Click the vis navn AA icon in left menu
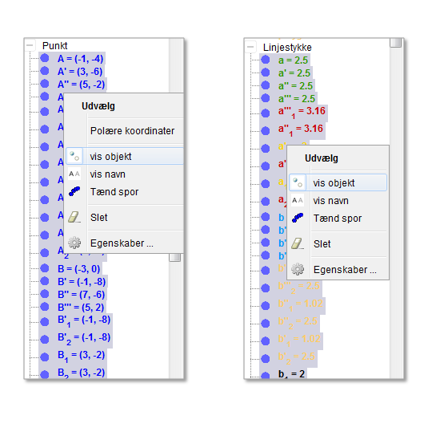This screenshot has height=425, width=425. 74,174
